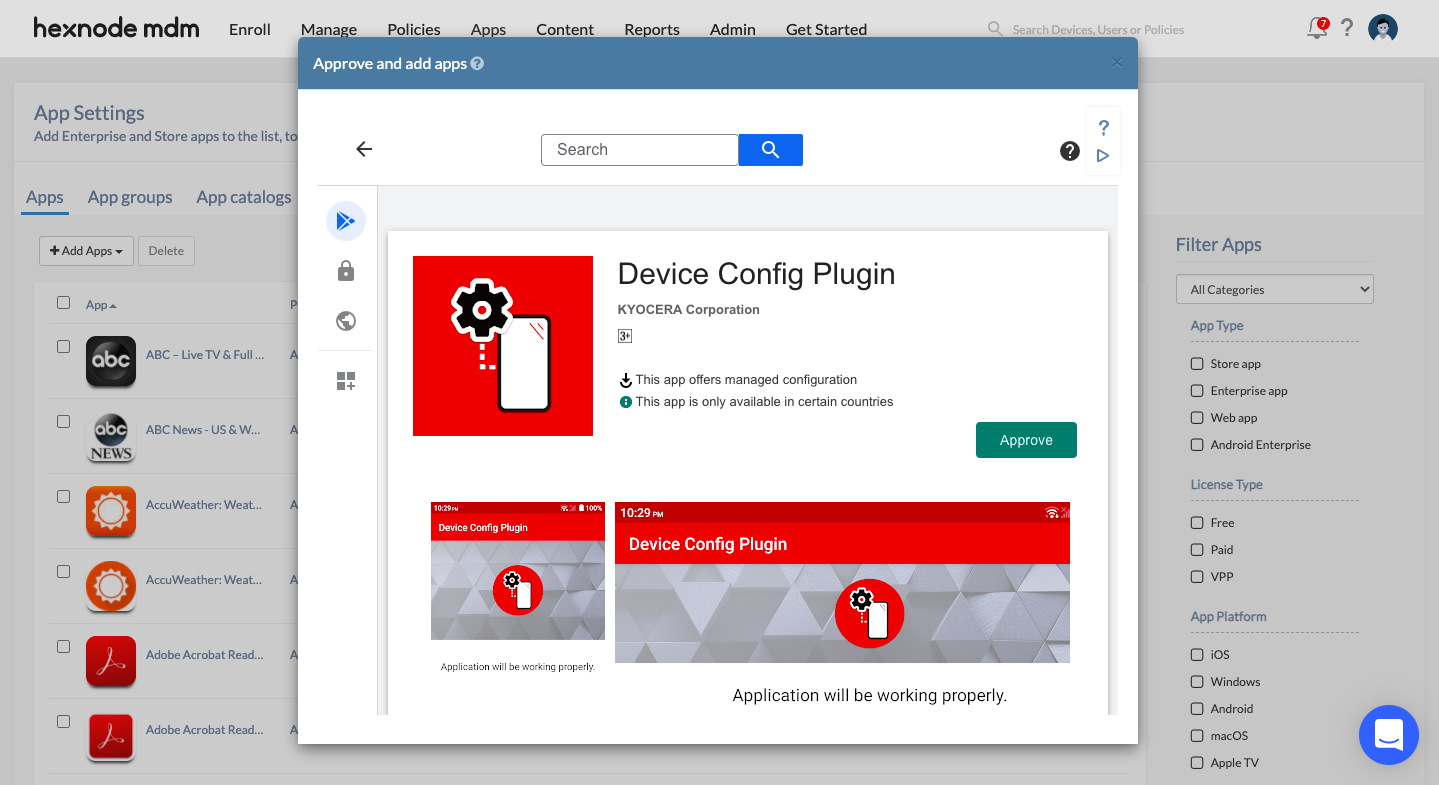
Task: Click the Play store Search field
Action: click(640, 149)
